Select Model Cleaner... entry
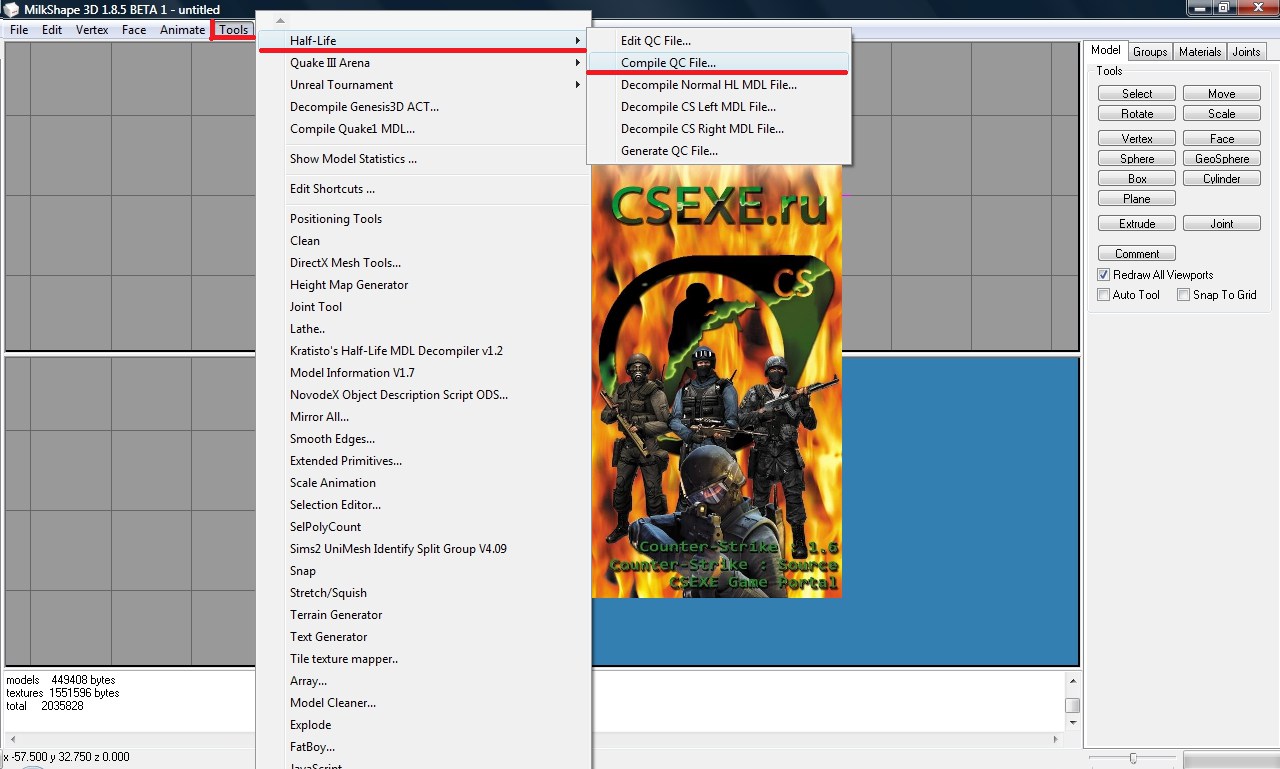Image resolution: width=1280 pixels, height=769 pixels. point(423,703)
